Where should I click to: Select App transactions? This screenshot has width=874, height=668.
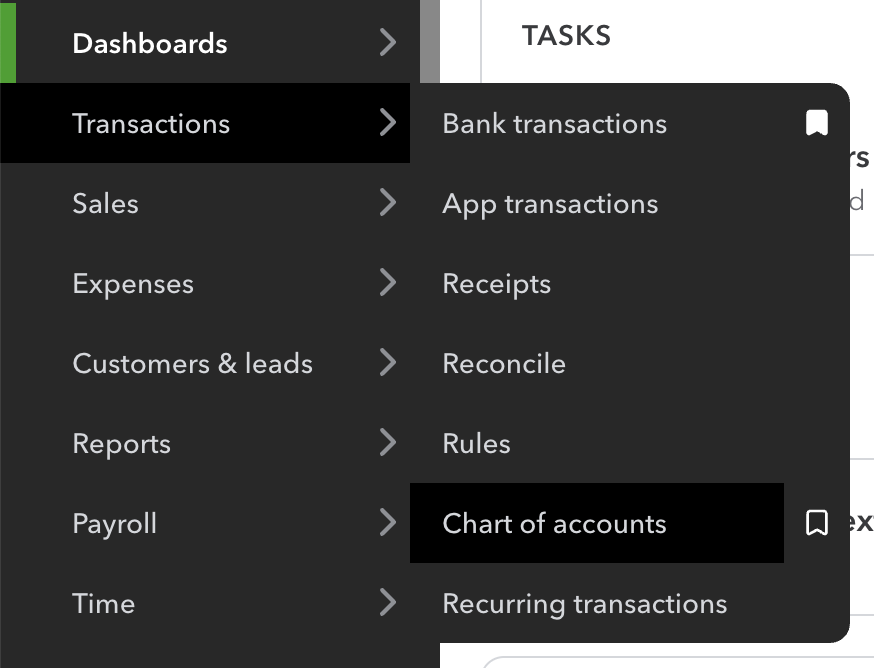(550, 203)
